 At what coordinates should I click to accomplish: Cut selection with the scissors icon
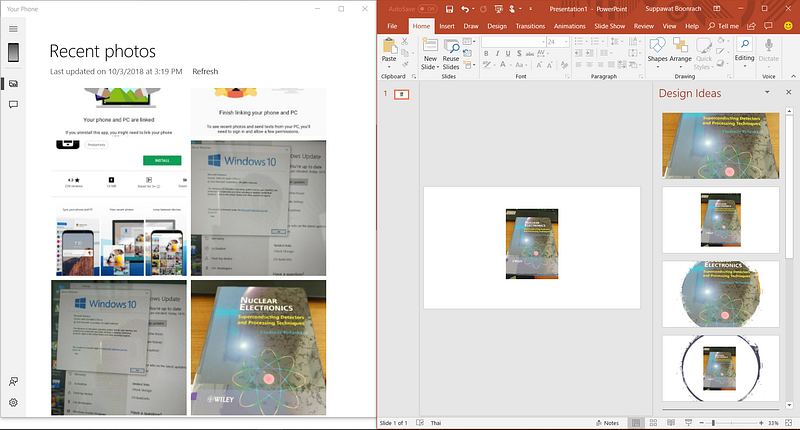pyautogui.click(x=405, y=41)
